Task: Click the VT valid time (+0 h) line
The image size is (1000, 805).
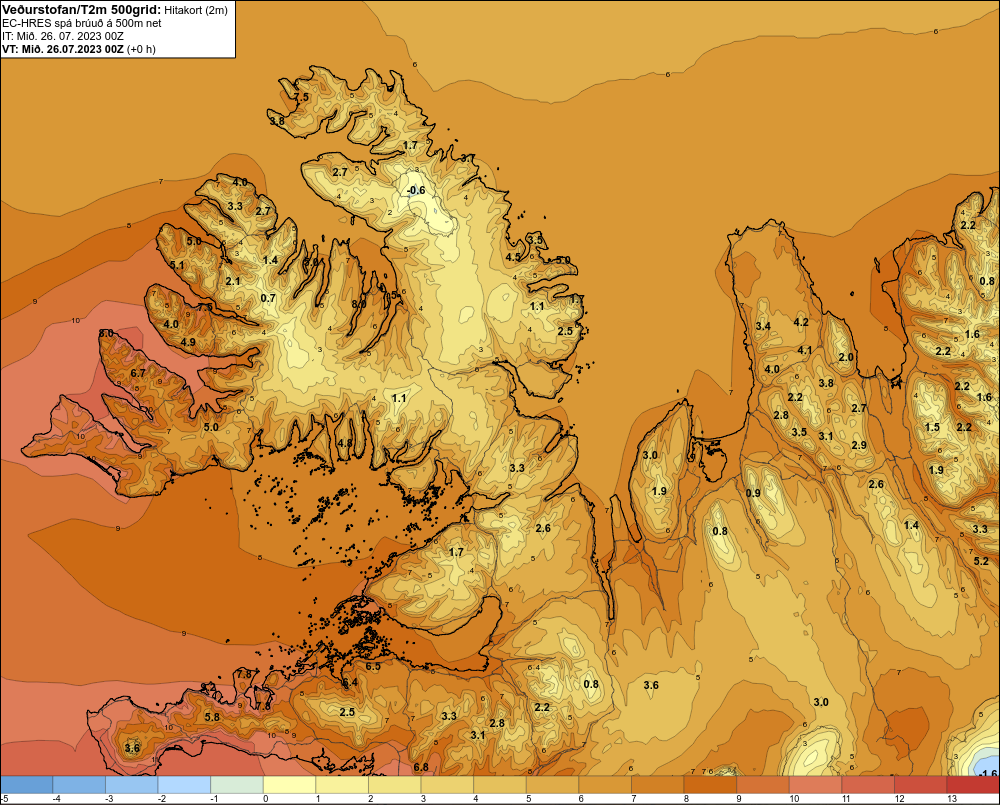Action: tap(78, 49)
